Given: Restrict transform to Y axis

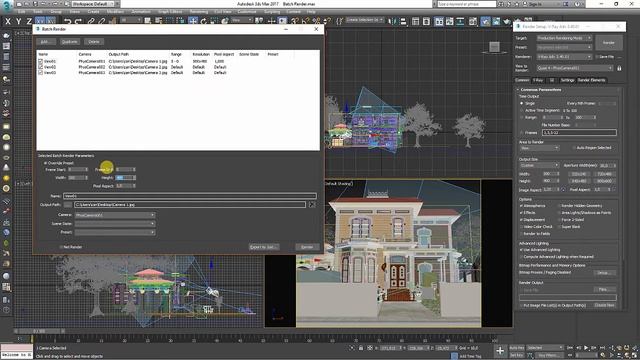Looking at the screenshot, I should 18,21.
